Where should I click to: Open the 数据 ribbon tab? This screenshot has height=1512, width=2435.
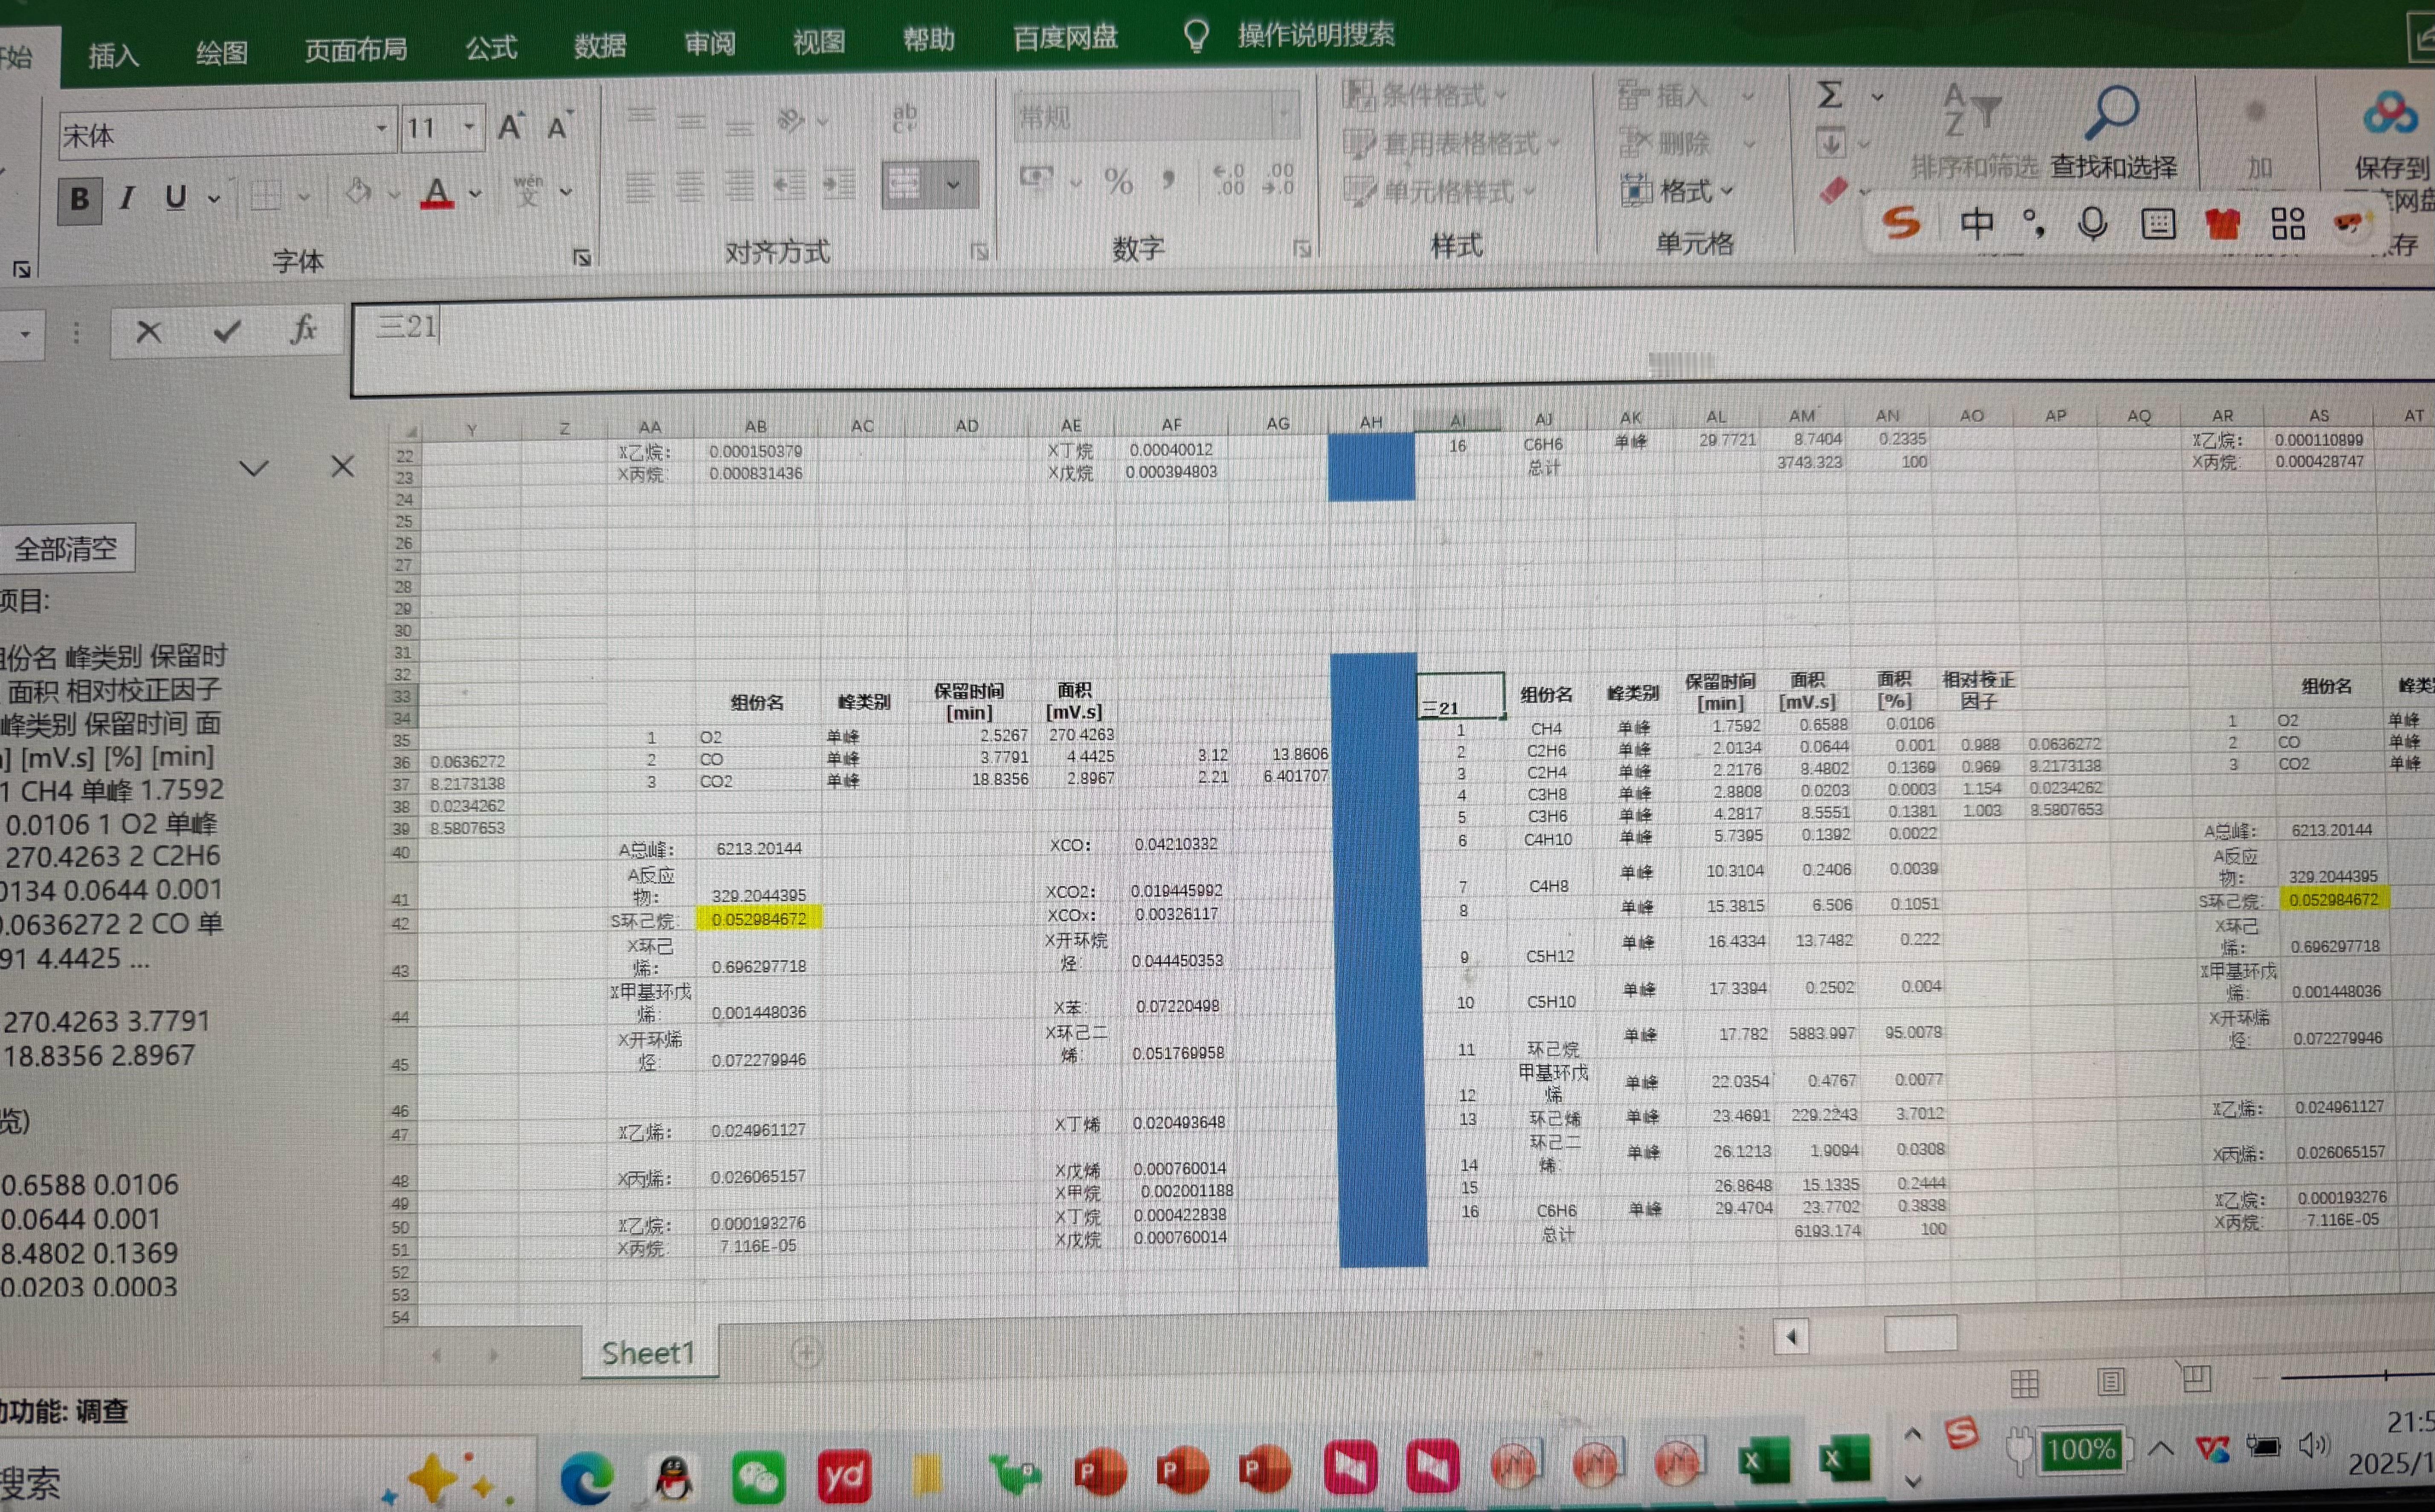point(600,46)
